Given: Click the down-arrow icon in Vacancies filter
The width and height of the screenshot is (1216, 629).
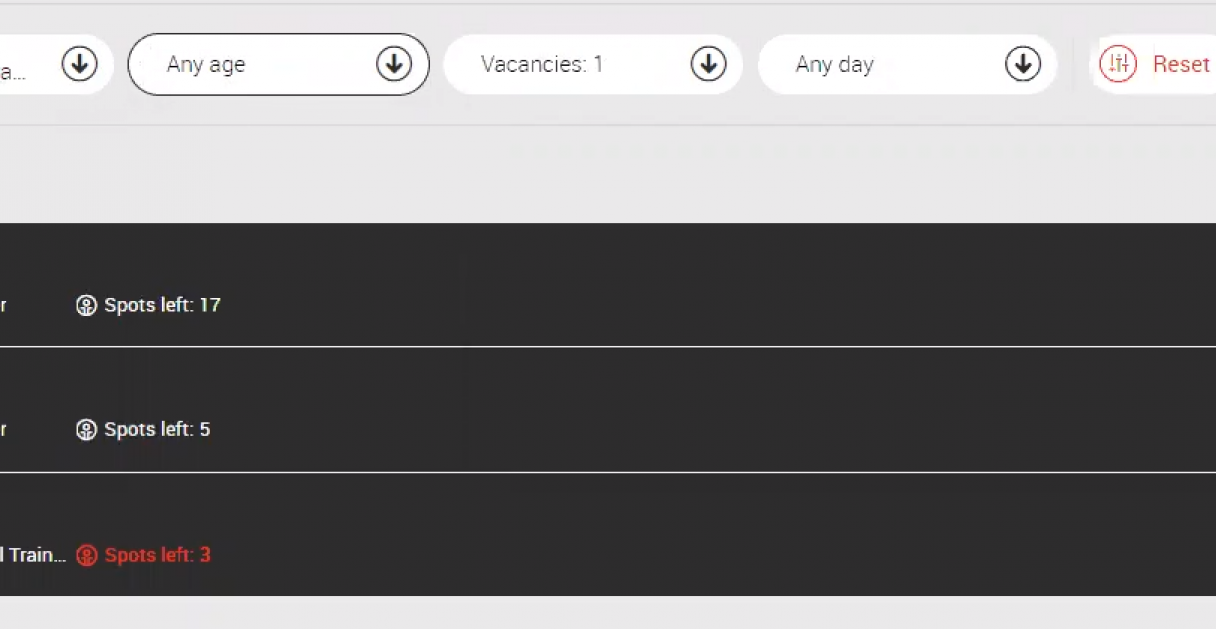Looking at the screenshot, I should pyautogui.click(x=708, y=64).
